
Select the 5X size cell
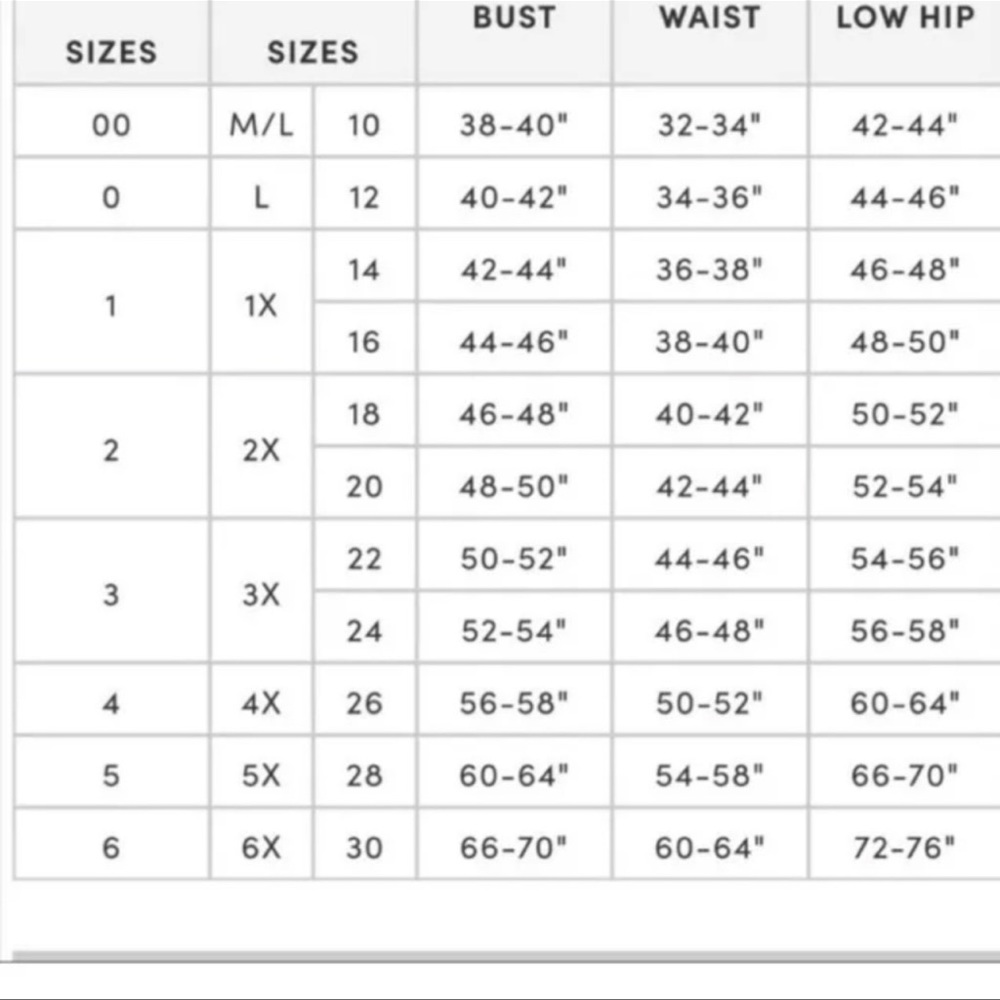261,775
